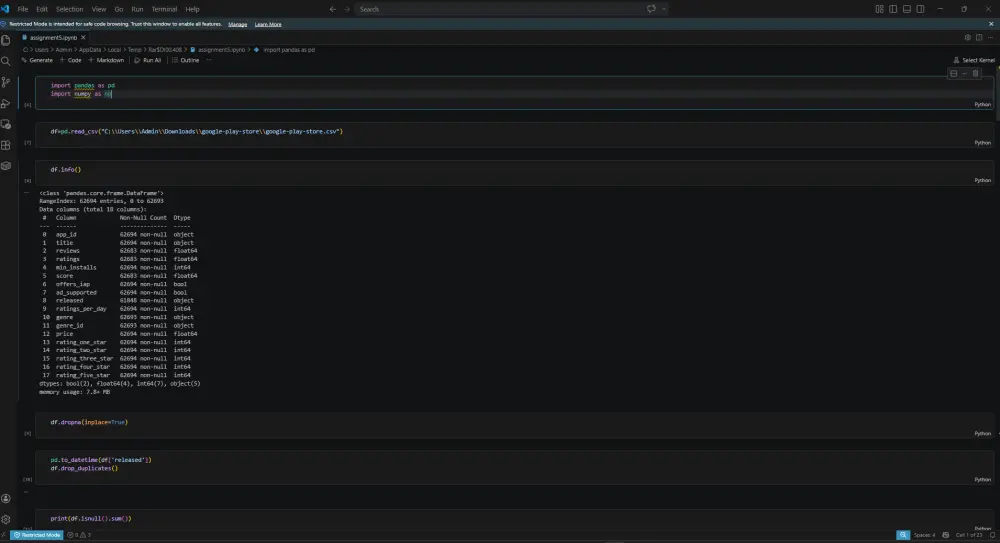This screenshot has height=543, width=1000.
Task: Open the Manage gear in activity bar
Action: tap(6, 519)
